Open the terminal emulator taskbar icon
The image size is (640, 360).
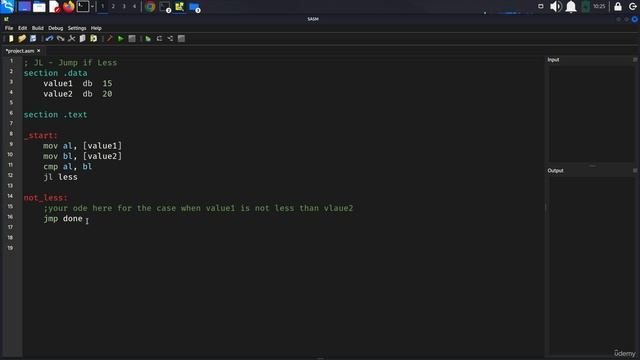tap(83, 7)
